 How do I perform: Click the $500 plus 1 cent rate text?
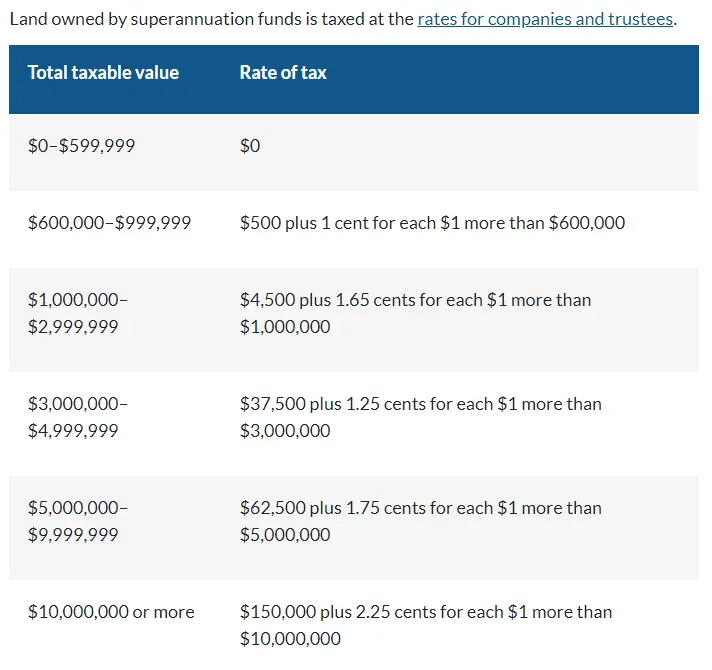[432, 223]
